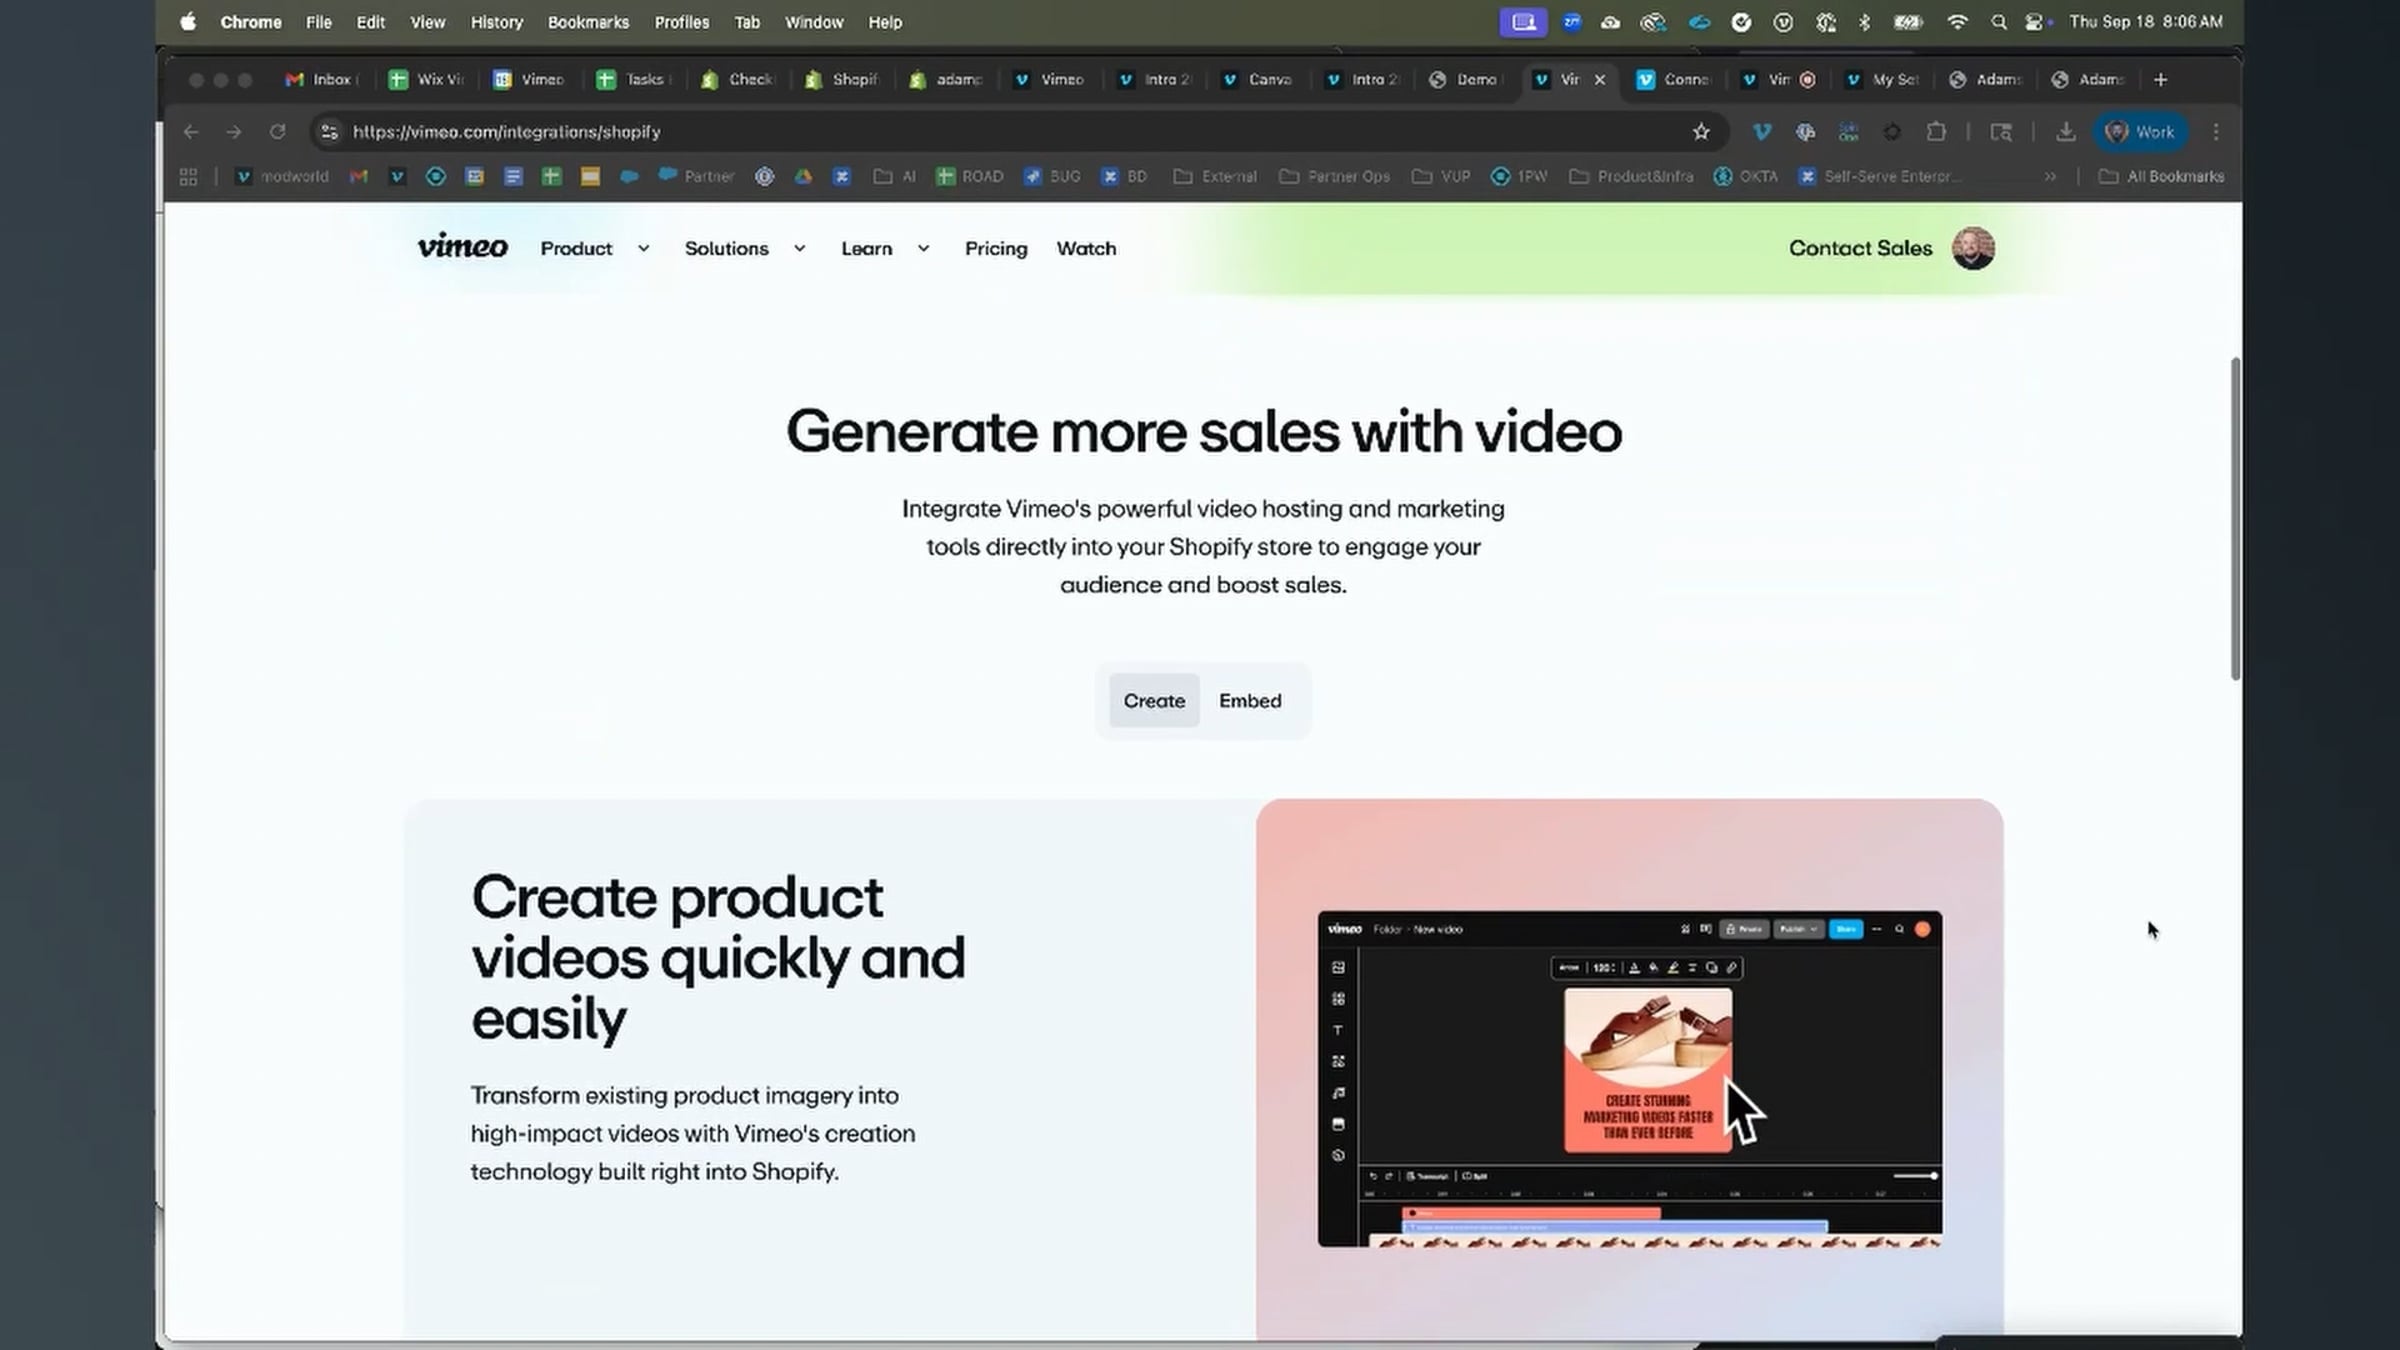Switch to the Tasks tab
Viewport: 2400px width, 1350px height.
click(x=634, y=80)
